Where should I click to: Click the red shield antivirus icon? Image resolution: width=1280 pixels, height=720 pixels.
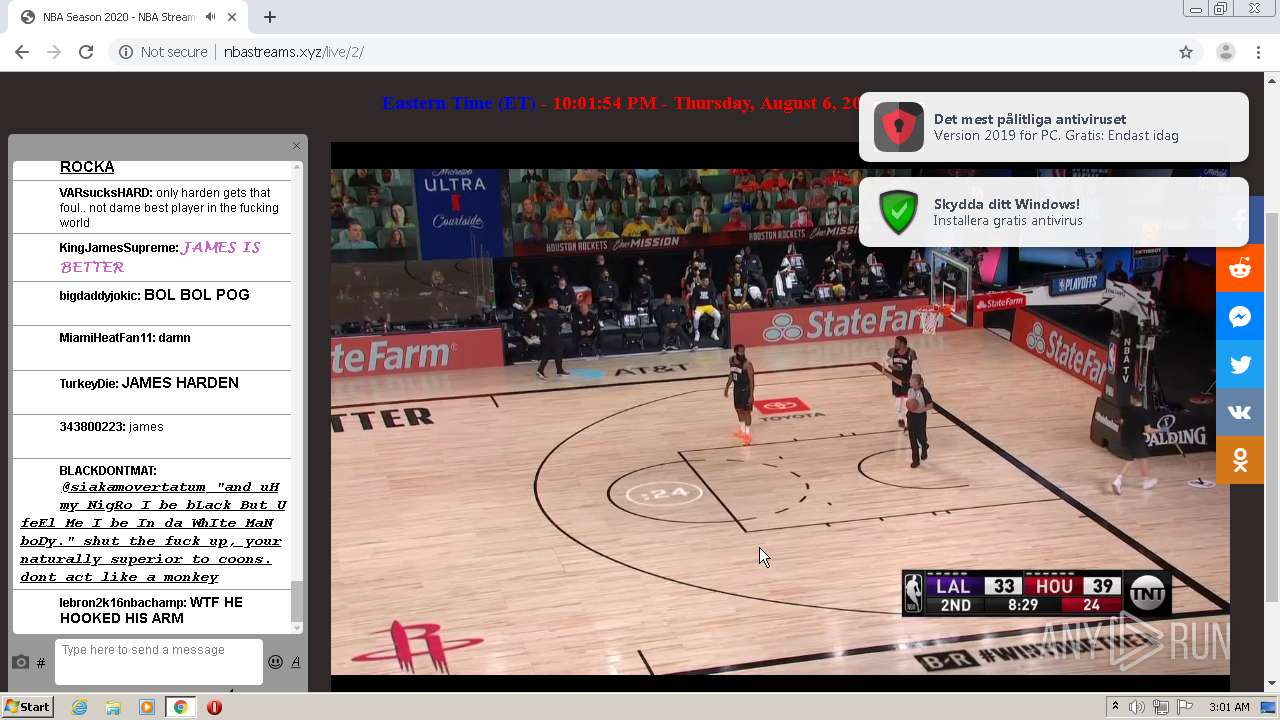click(x=898, y=127)
